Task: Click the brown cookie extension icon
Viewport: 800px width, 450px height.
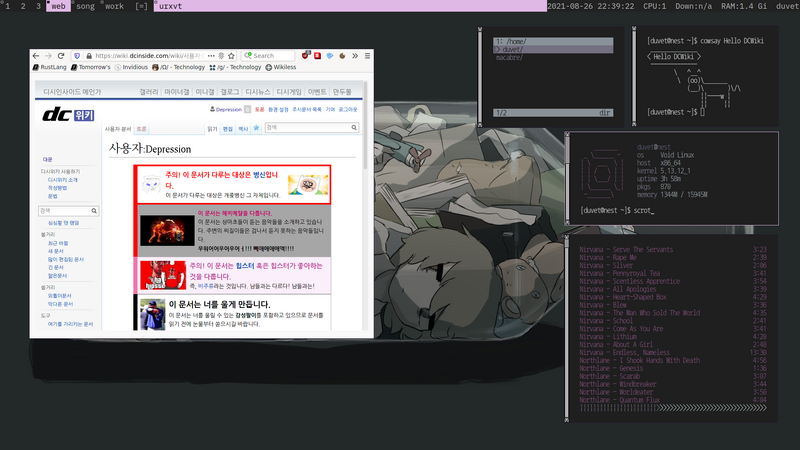Action: pos(342,56)
